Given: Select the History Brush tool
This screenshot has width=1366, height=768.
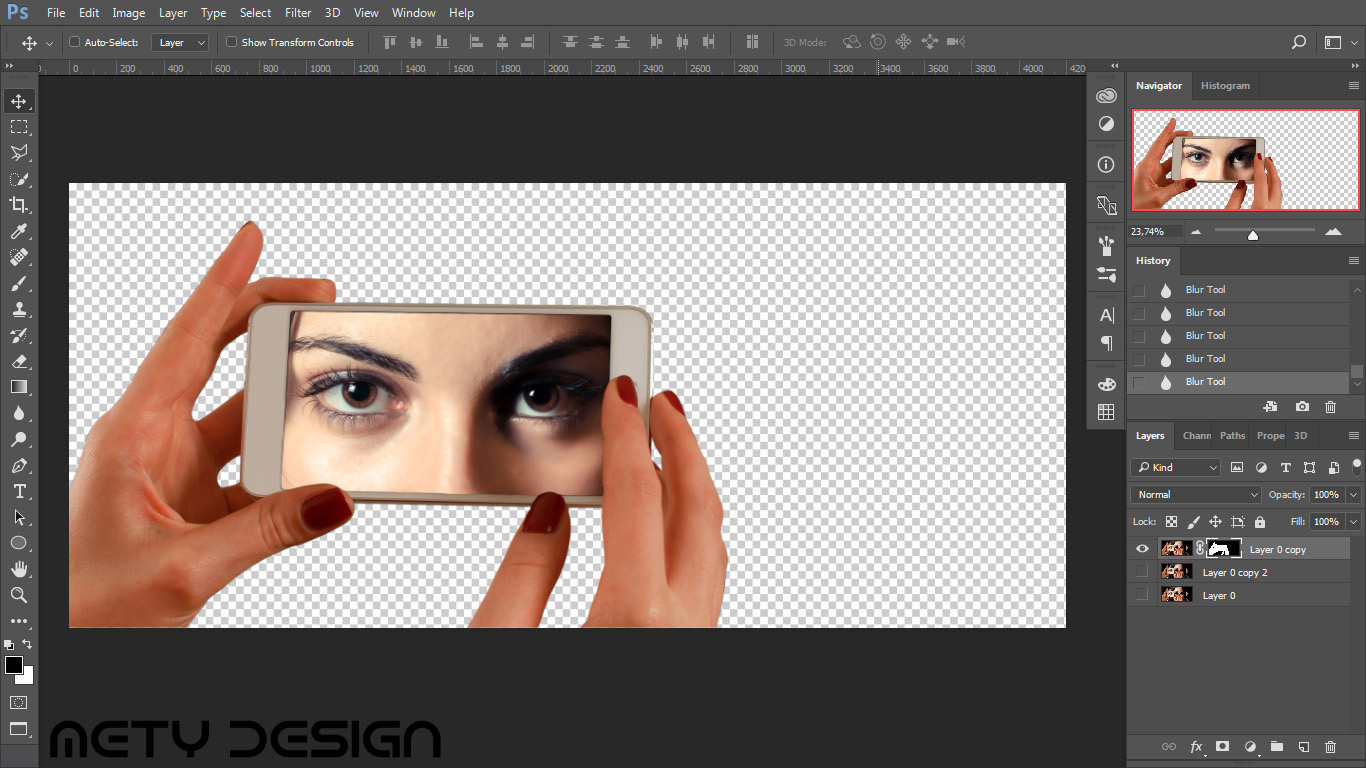Looking at the screenshot, I should [18, 335].
